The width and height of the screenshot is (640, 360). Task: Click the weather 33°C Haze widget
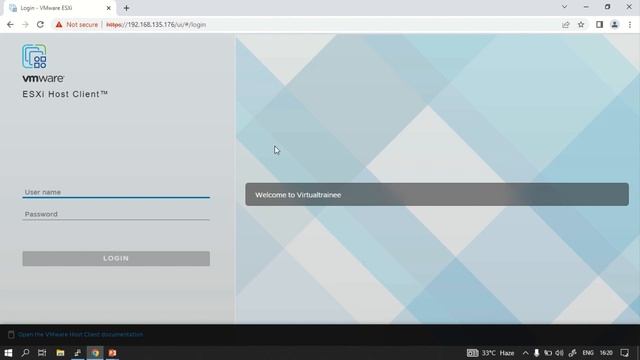(491, 353)
